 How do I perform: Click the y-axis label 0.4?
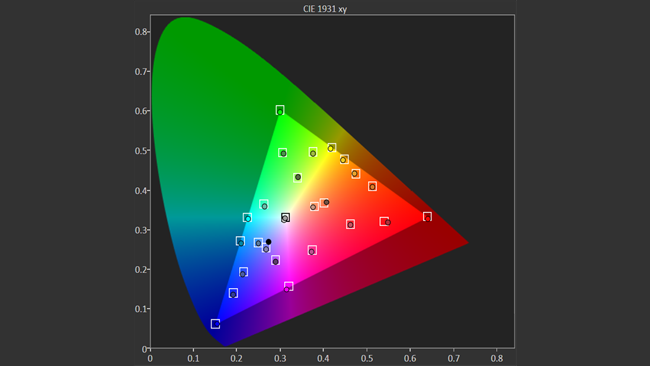141,190
